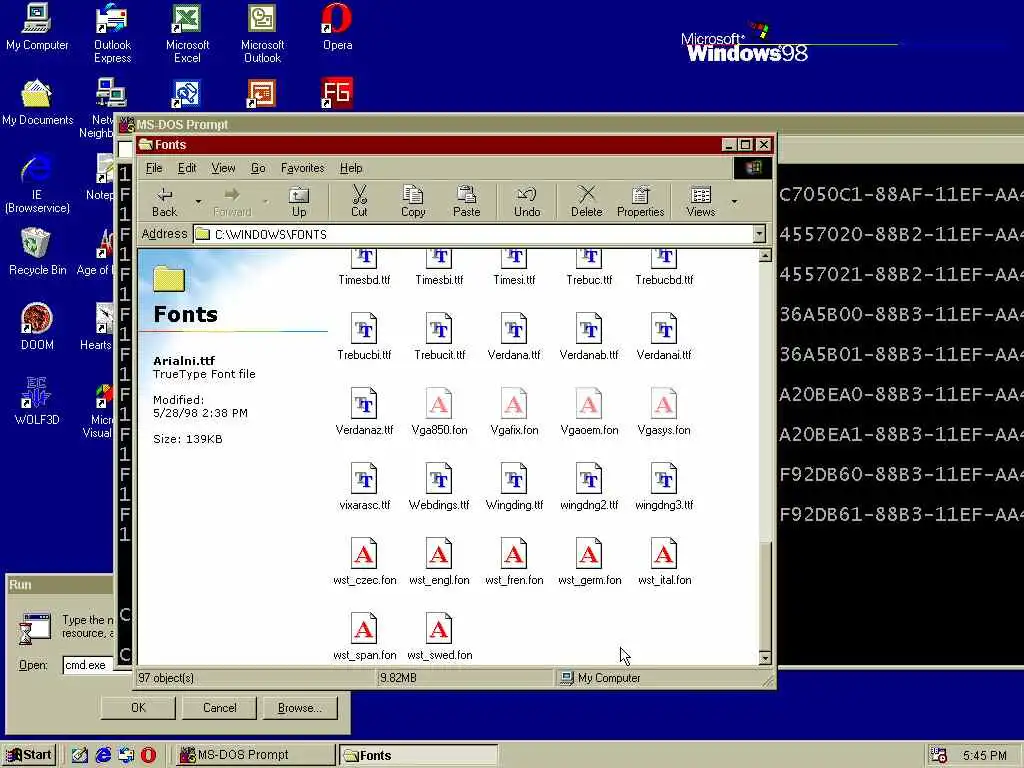Select the wst_engl.fon font file

click(x=439, y=562)
